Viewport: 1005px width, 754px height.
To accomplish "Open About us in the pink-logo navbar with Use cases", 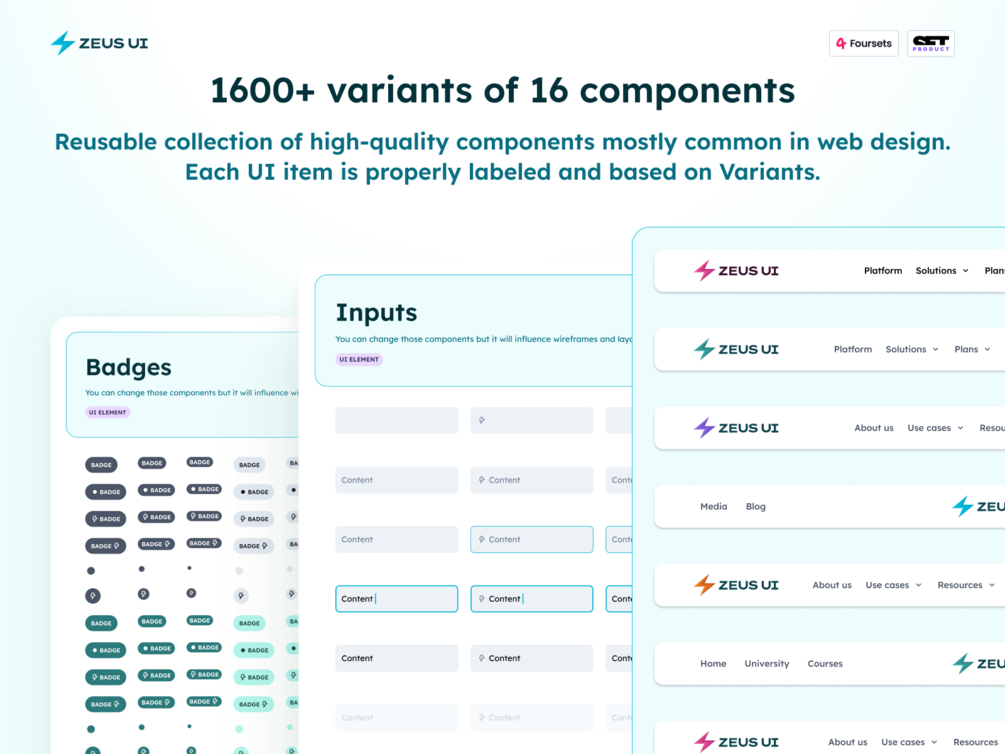I will [x=847, y=742].
